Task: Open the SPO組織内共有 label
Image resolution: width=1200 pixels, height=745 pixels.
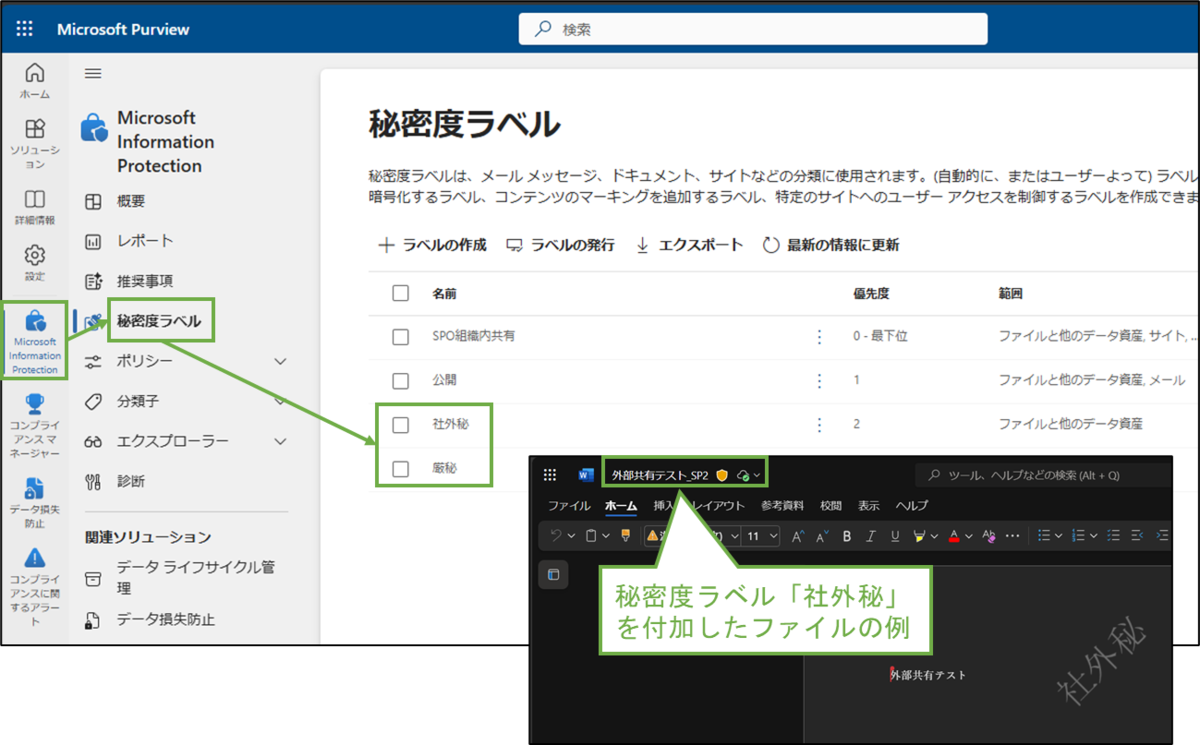Action: click(474, 337)
